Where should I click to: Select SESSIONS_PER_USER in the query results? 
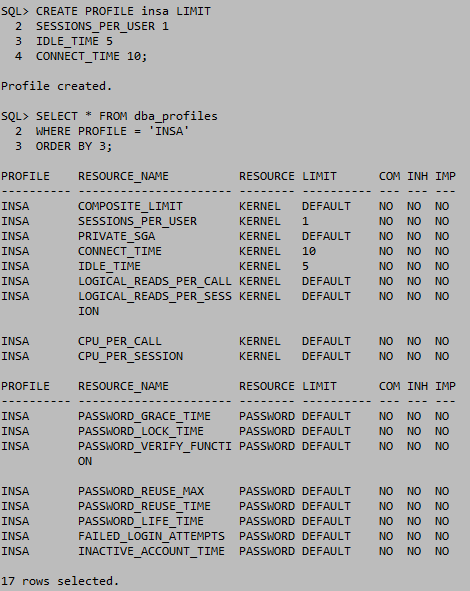click(x=137, y=221)
